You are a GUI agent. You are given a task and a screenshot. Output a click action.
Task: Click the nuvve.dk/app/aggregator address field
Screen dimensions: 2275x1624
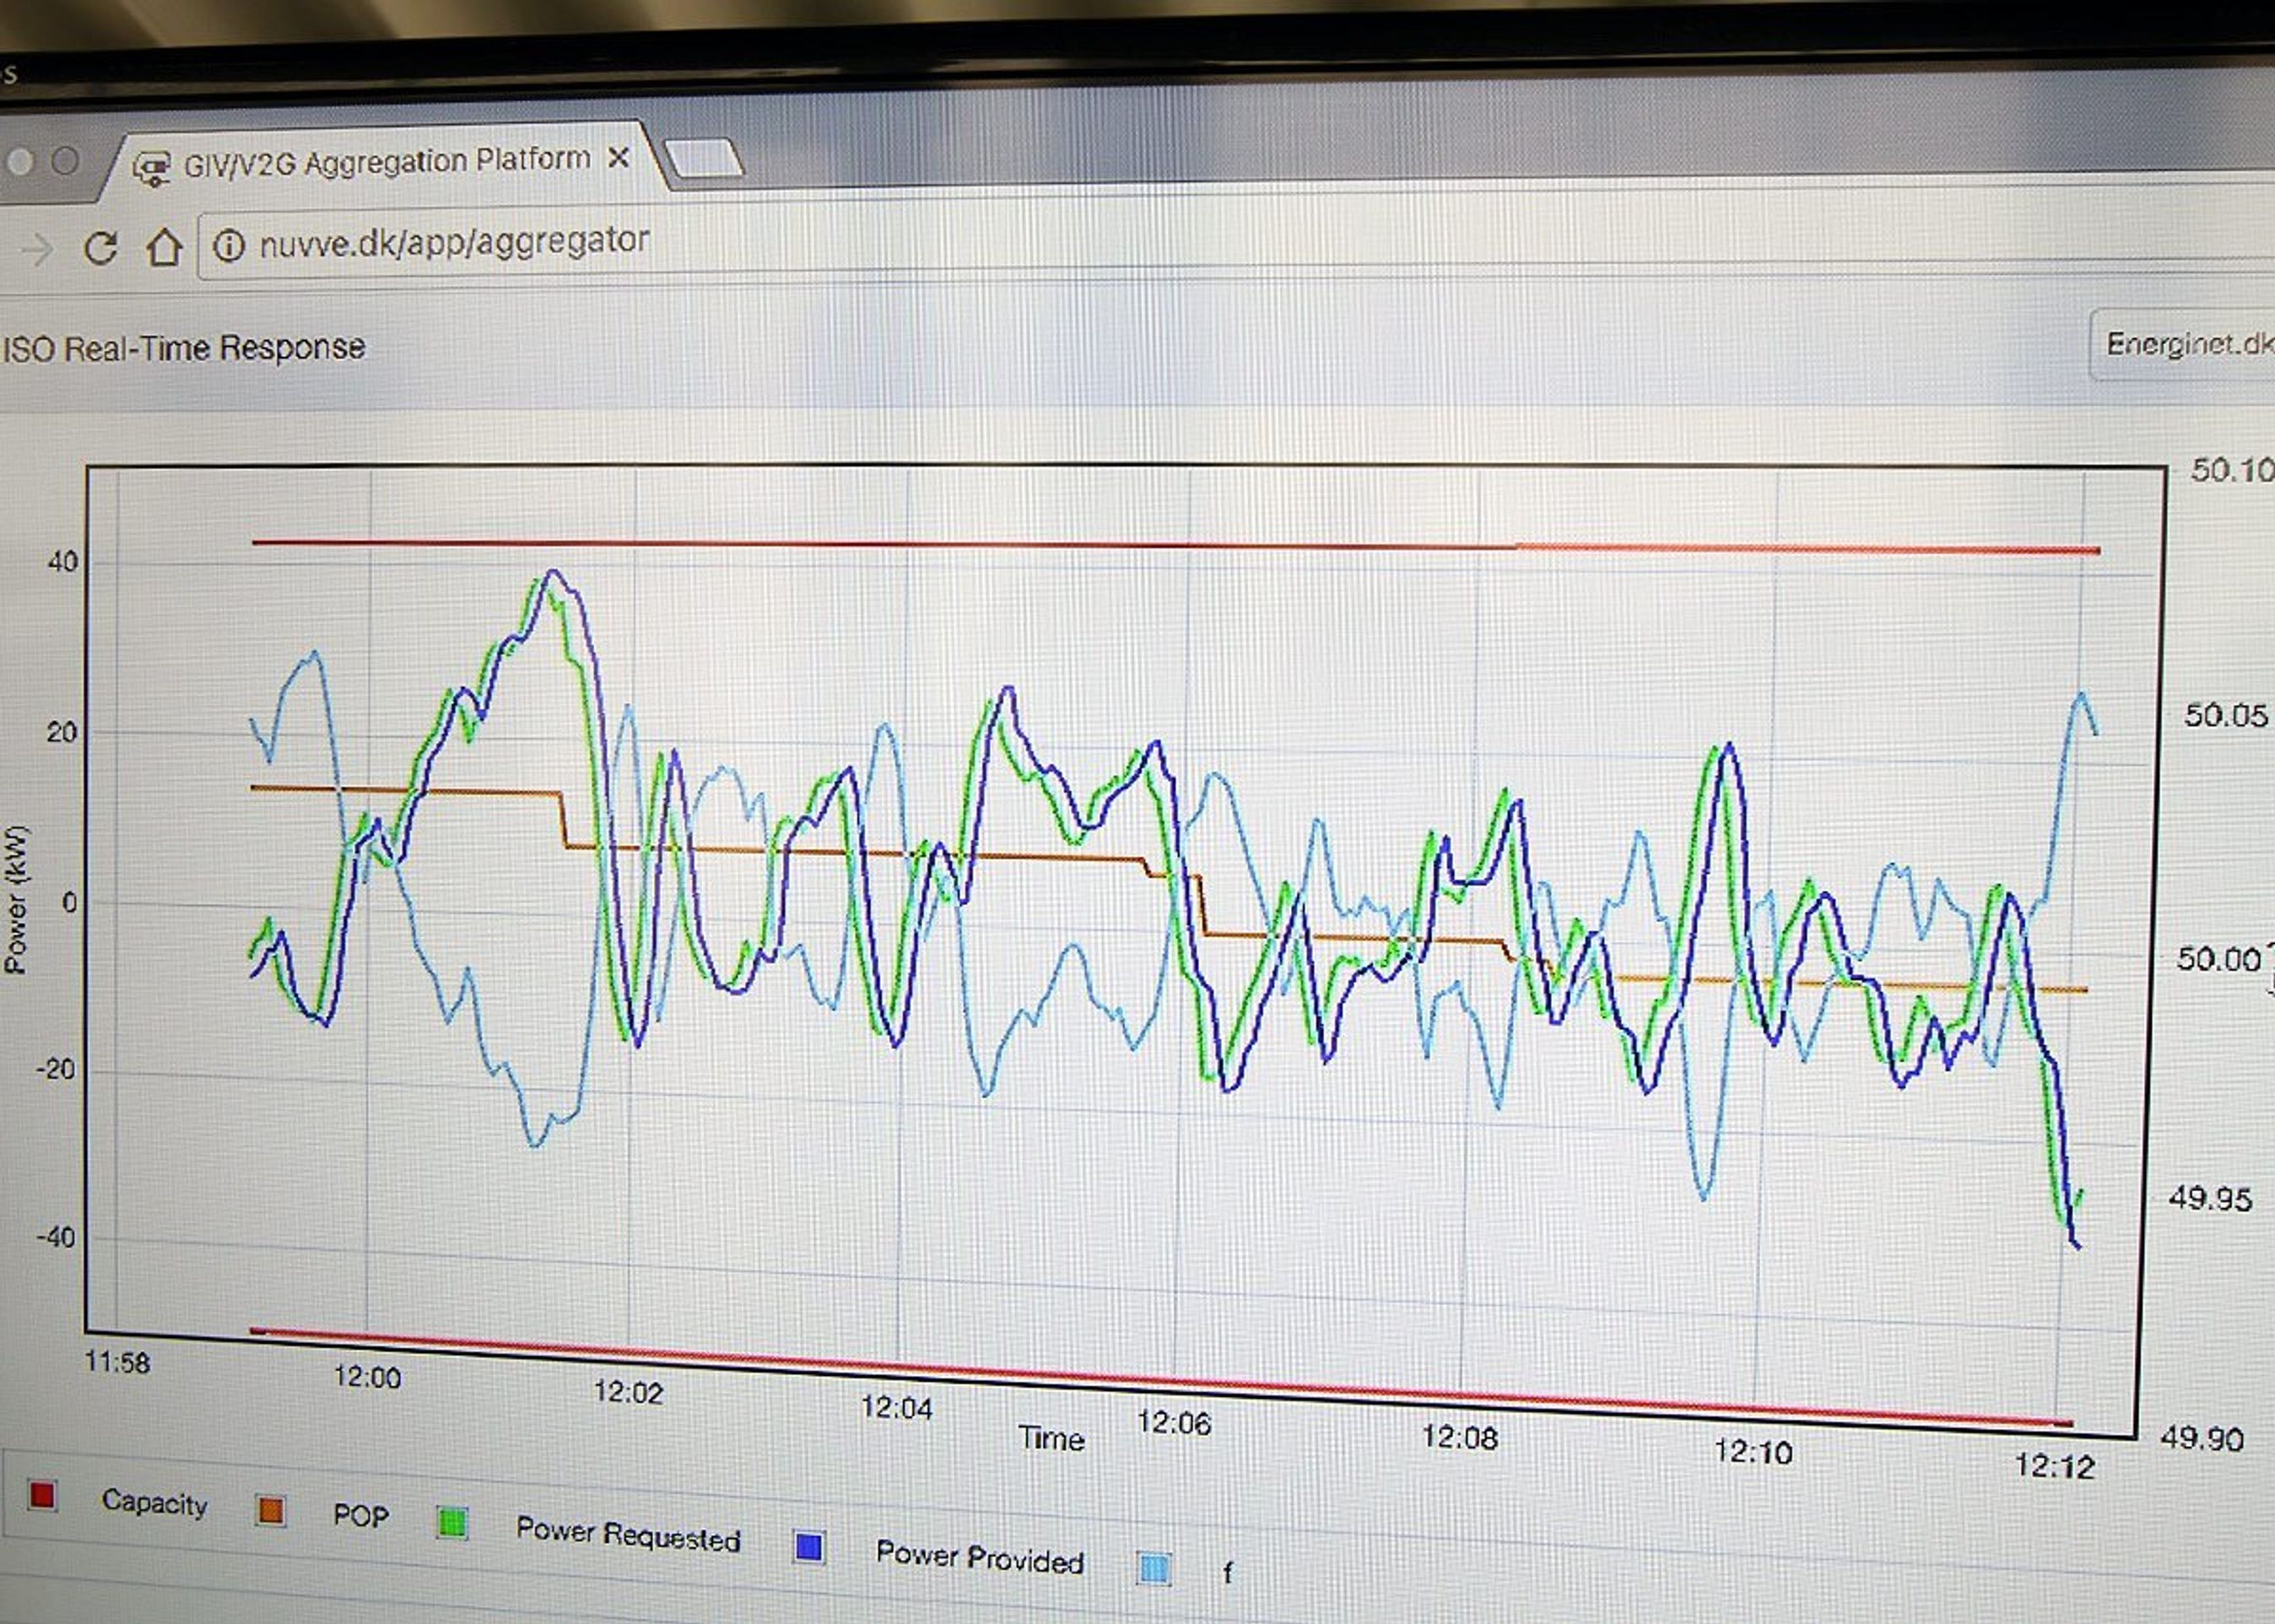[455, 242]
